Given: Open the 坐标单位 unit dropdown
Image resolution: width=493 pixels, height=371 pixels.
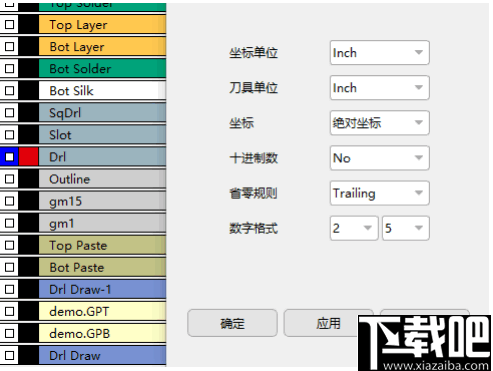Looking at the screenshot, I should (379, 53).
